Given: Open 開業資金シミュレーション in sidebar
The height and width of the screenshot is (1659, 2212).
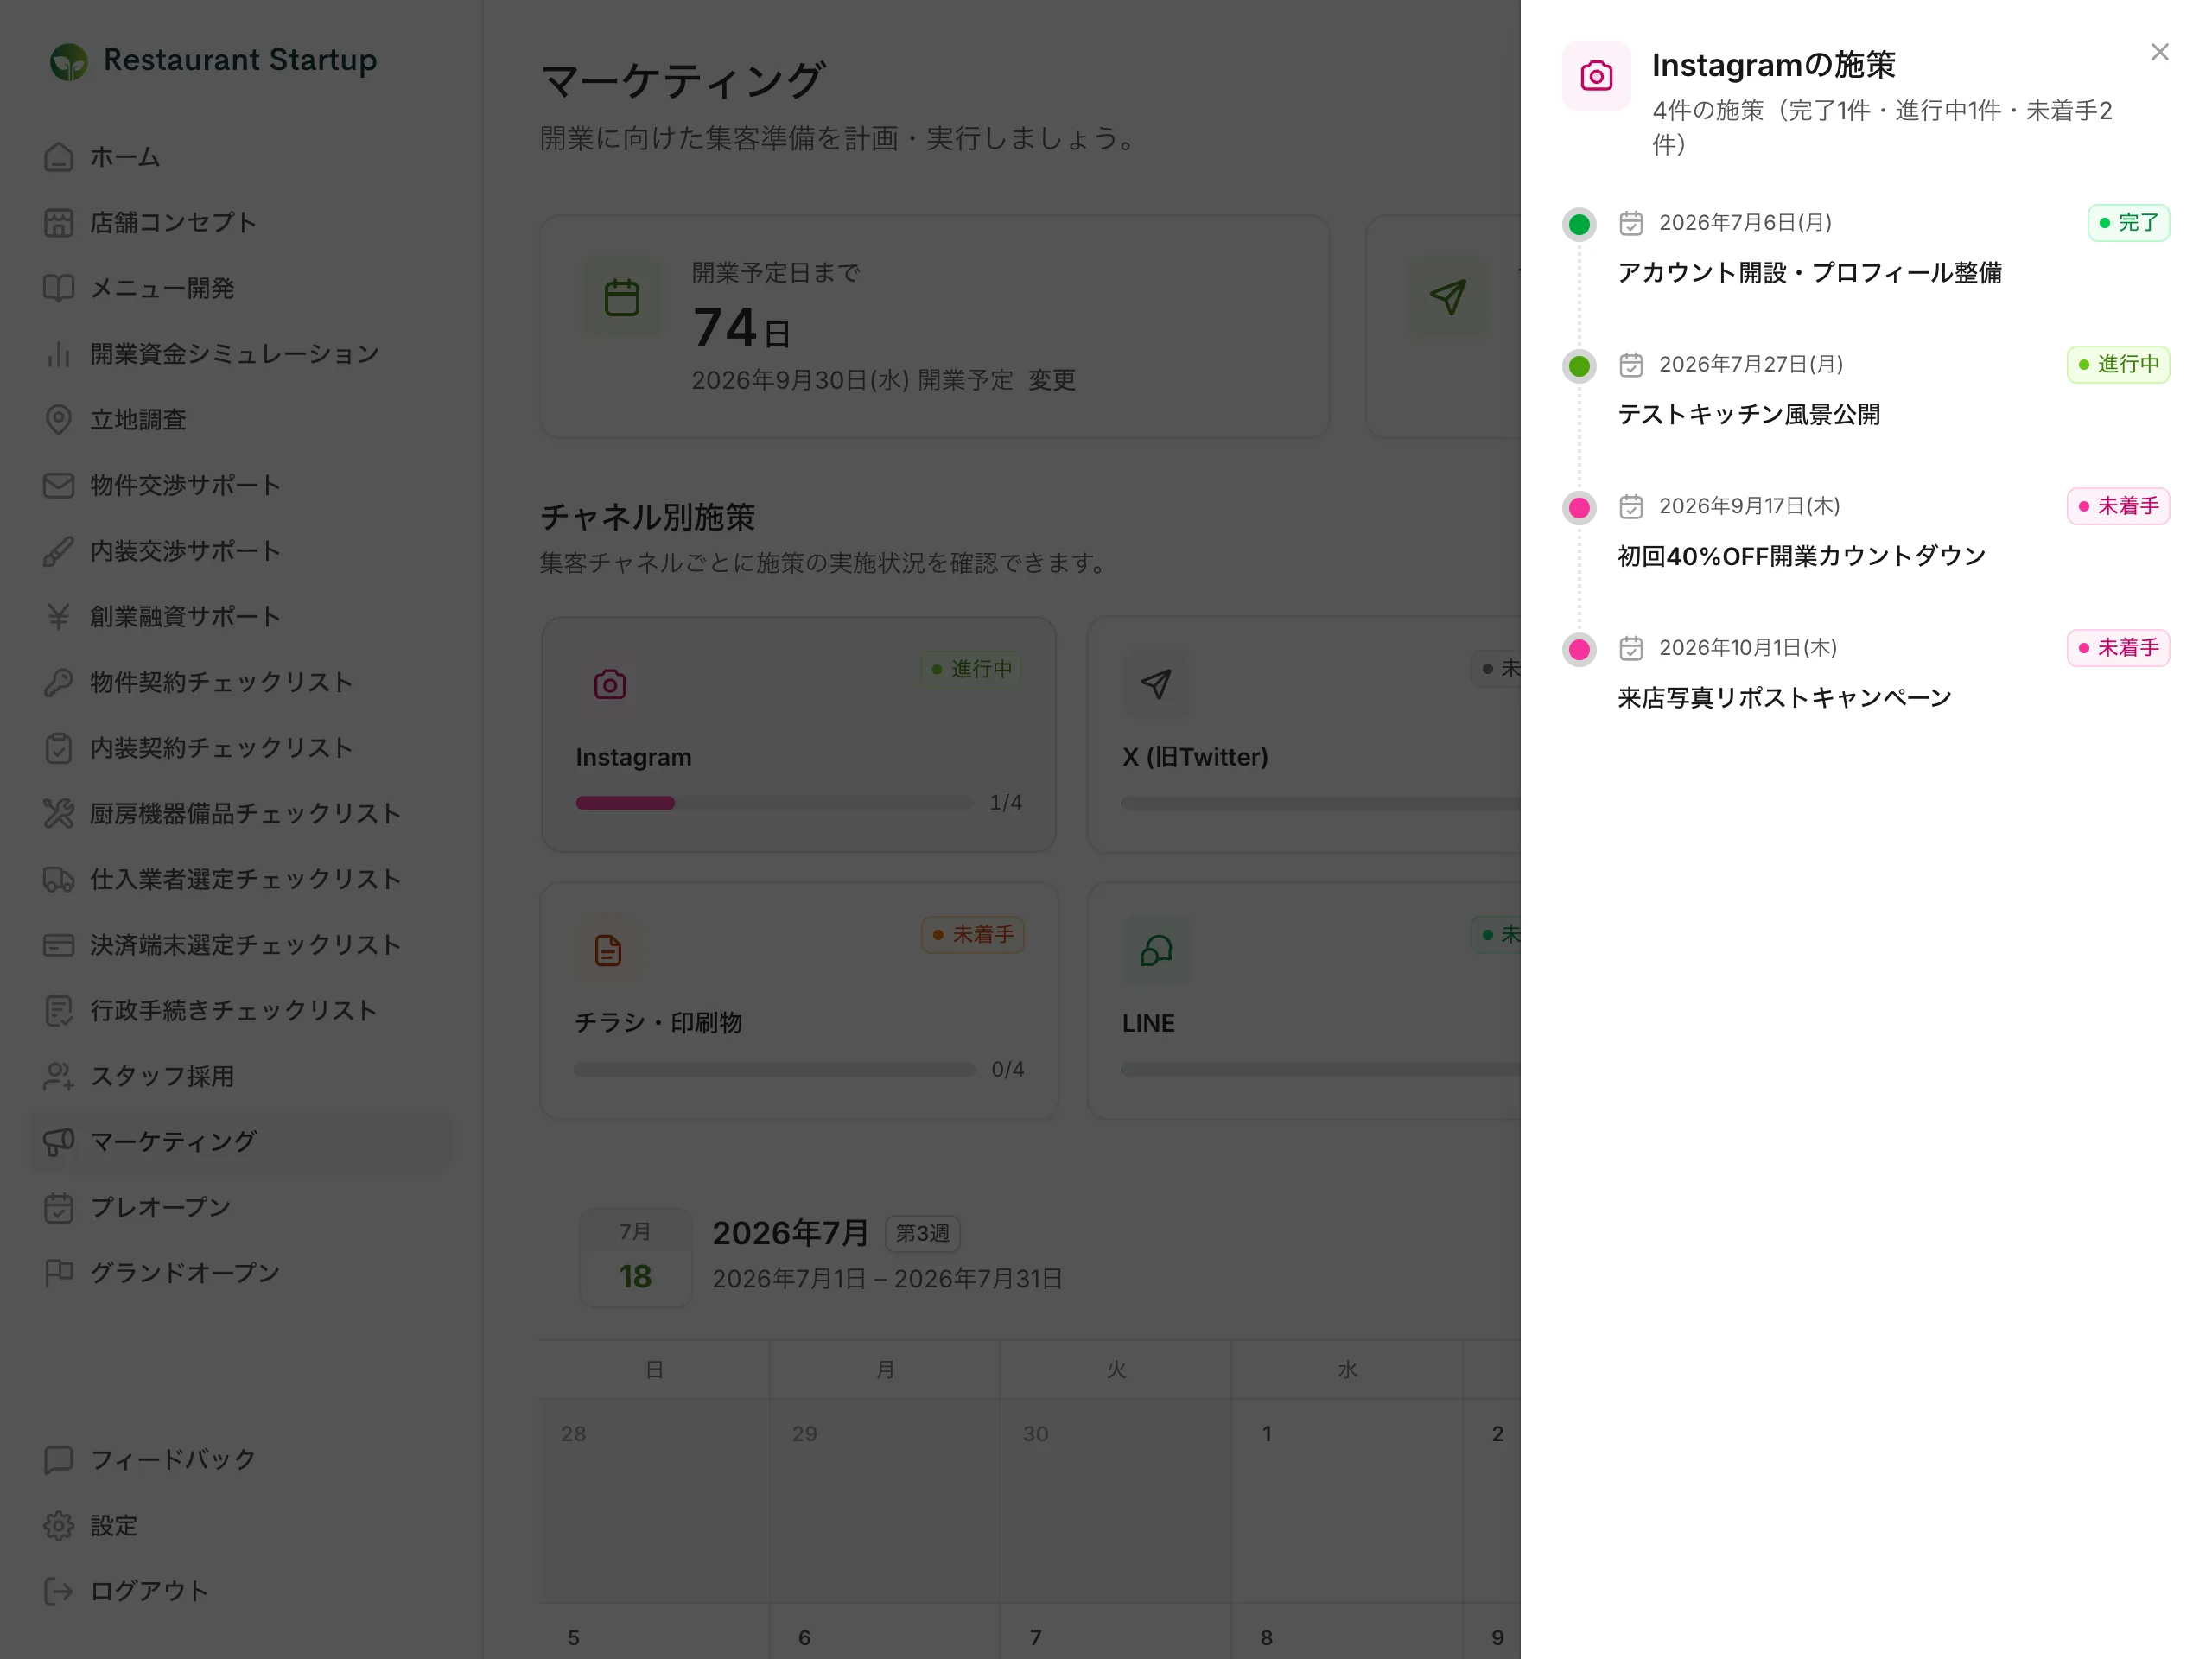Looking at the screenshot, I should click(240, 355).
